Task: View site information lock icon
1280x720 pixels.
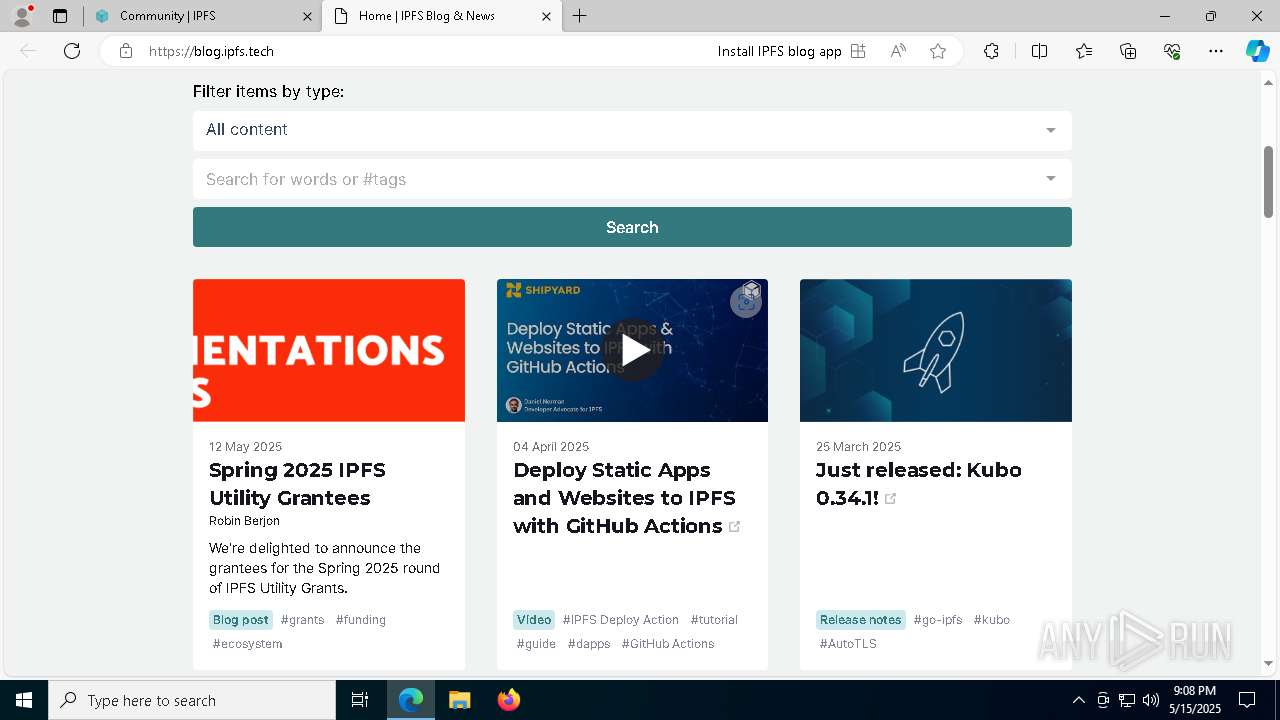Action: [x=126, y=51]
